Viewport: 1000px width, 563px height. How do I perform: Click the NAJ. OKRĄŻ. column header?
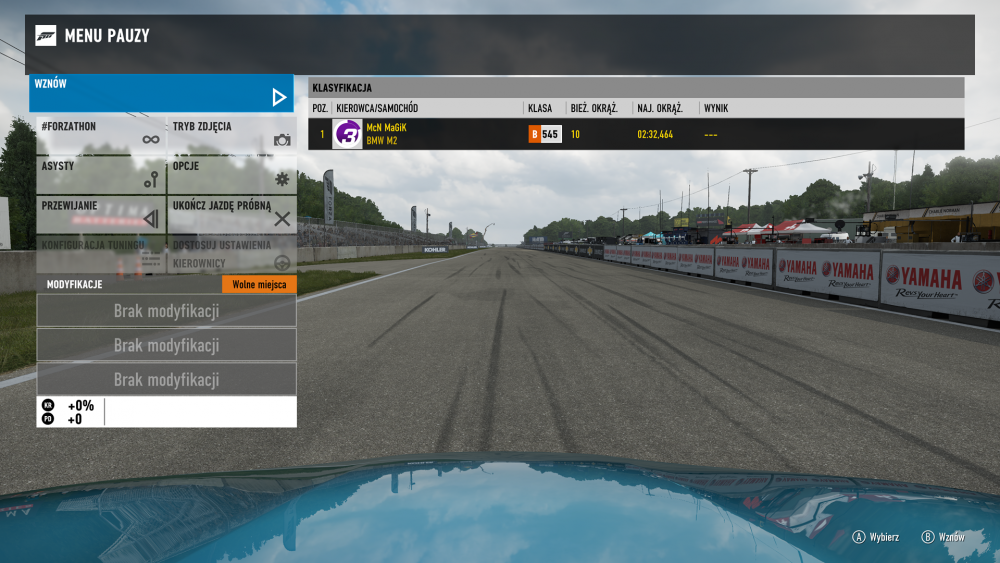pos(660,108)
